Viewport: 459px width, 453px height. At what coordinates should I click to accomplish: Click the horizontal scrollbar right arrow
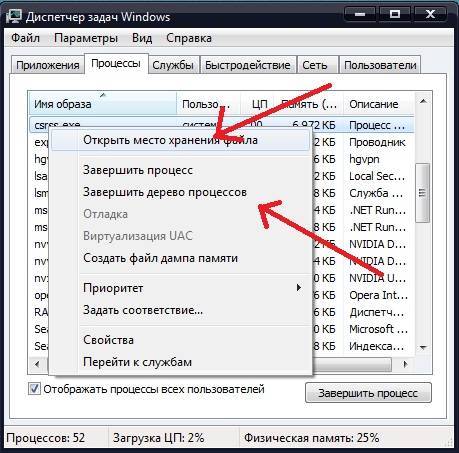405,364
